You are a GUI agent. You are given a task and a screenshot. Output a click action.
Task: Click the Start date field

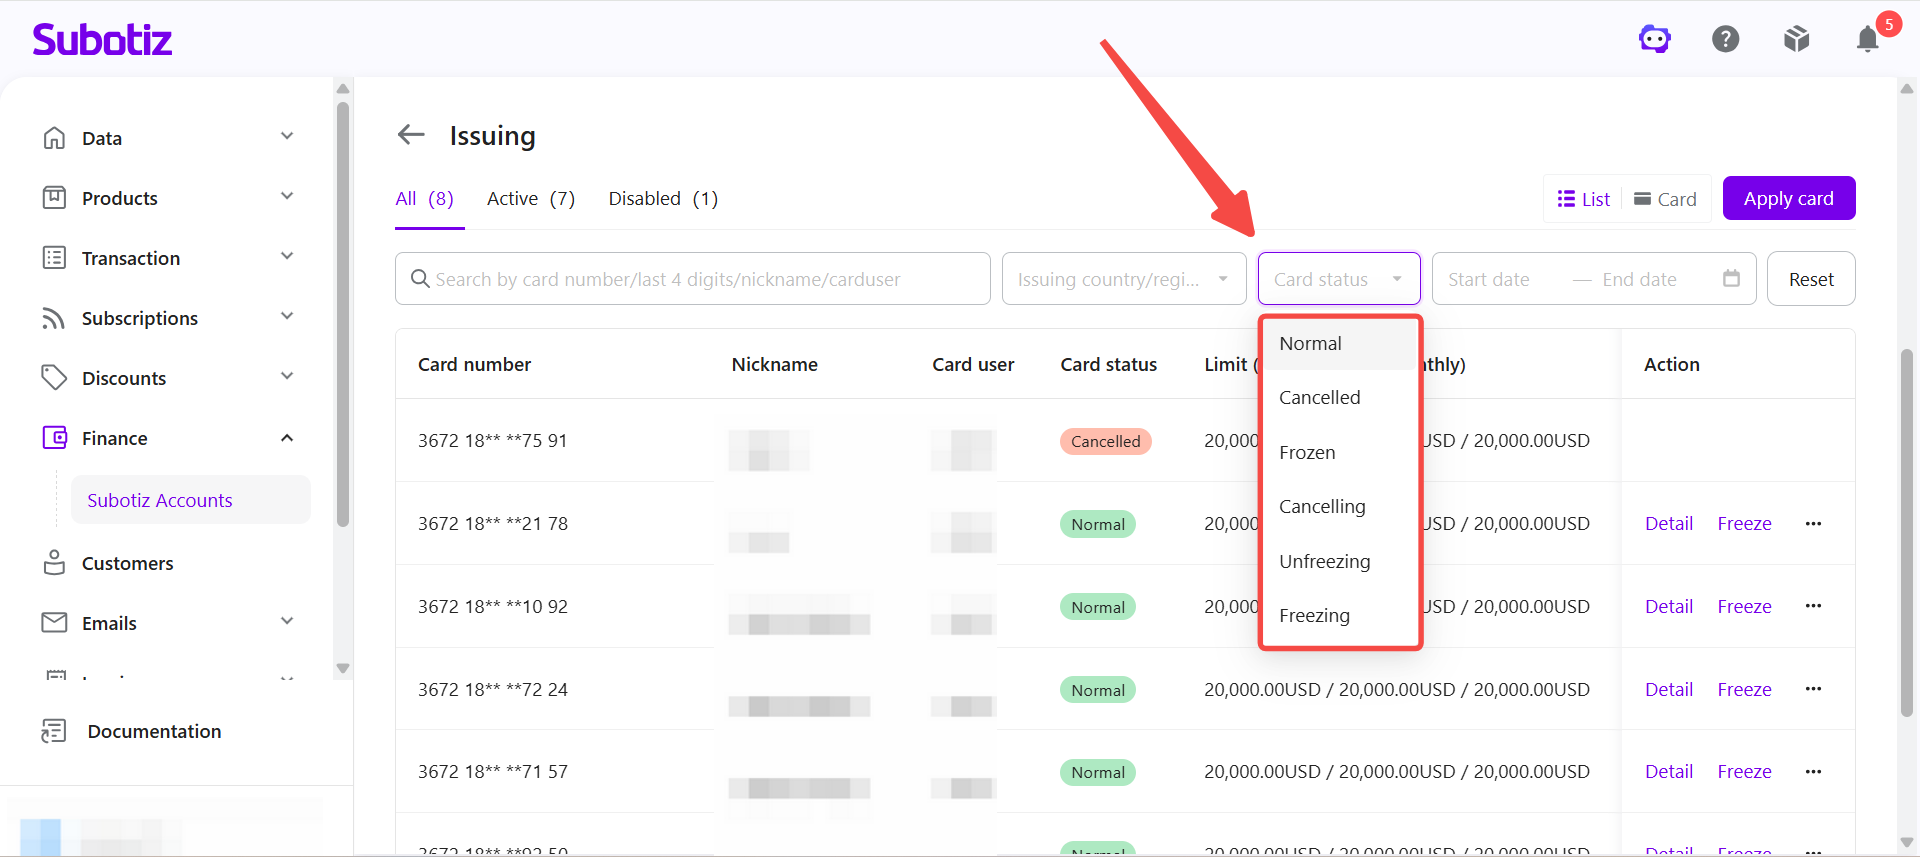1489,279
